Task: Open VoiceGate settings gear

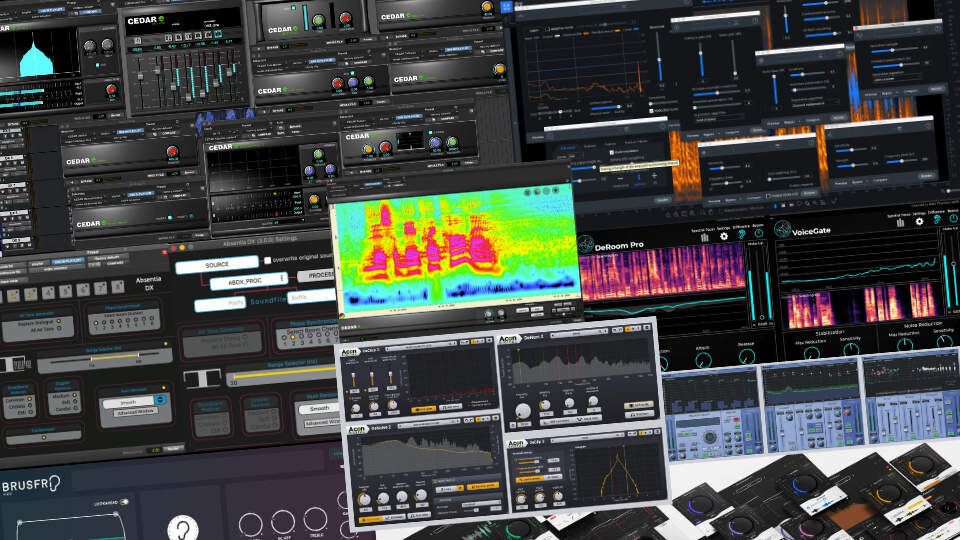Action: pos(919,222)
